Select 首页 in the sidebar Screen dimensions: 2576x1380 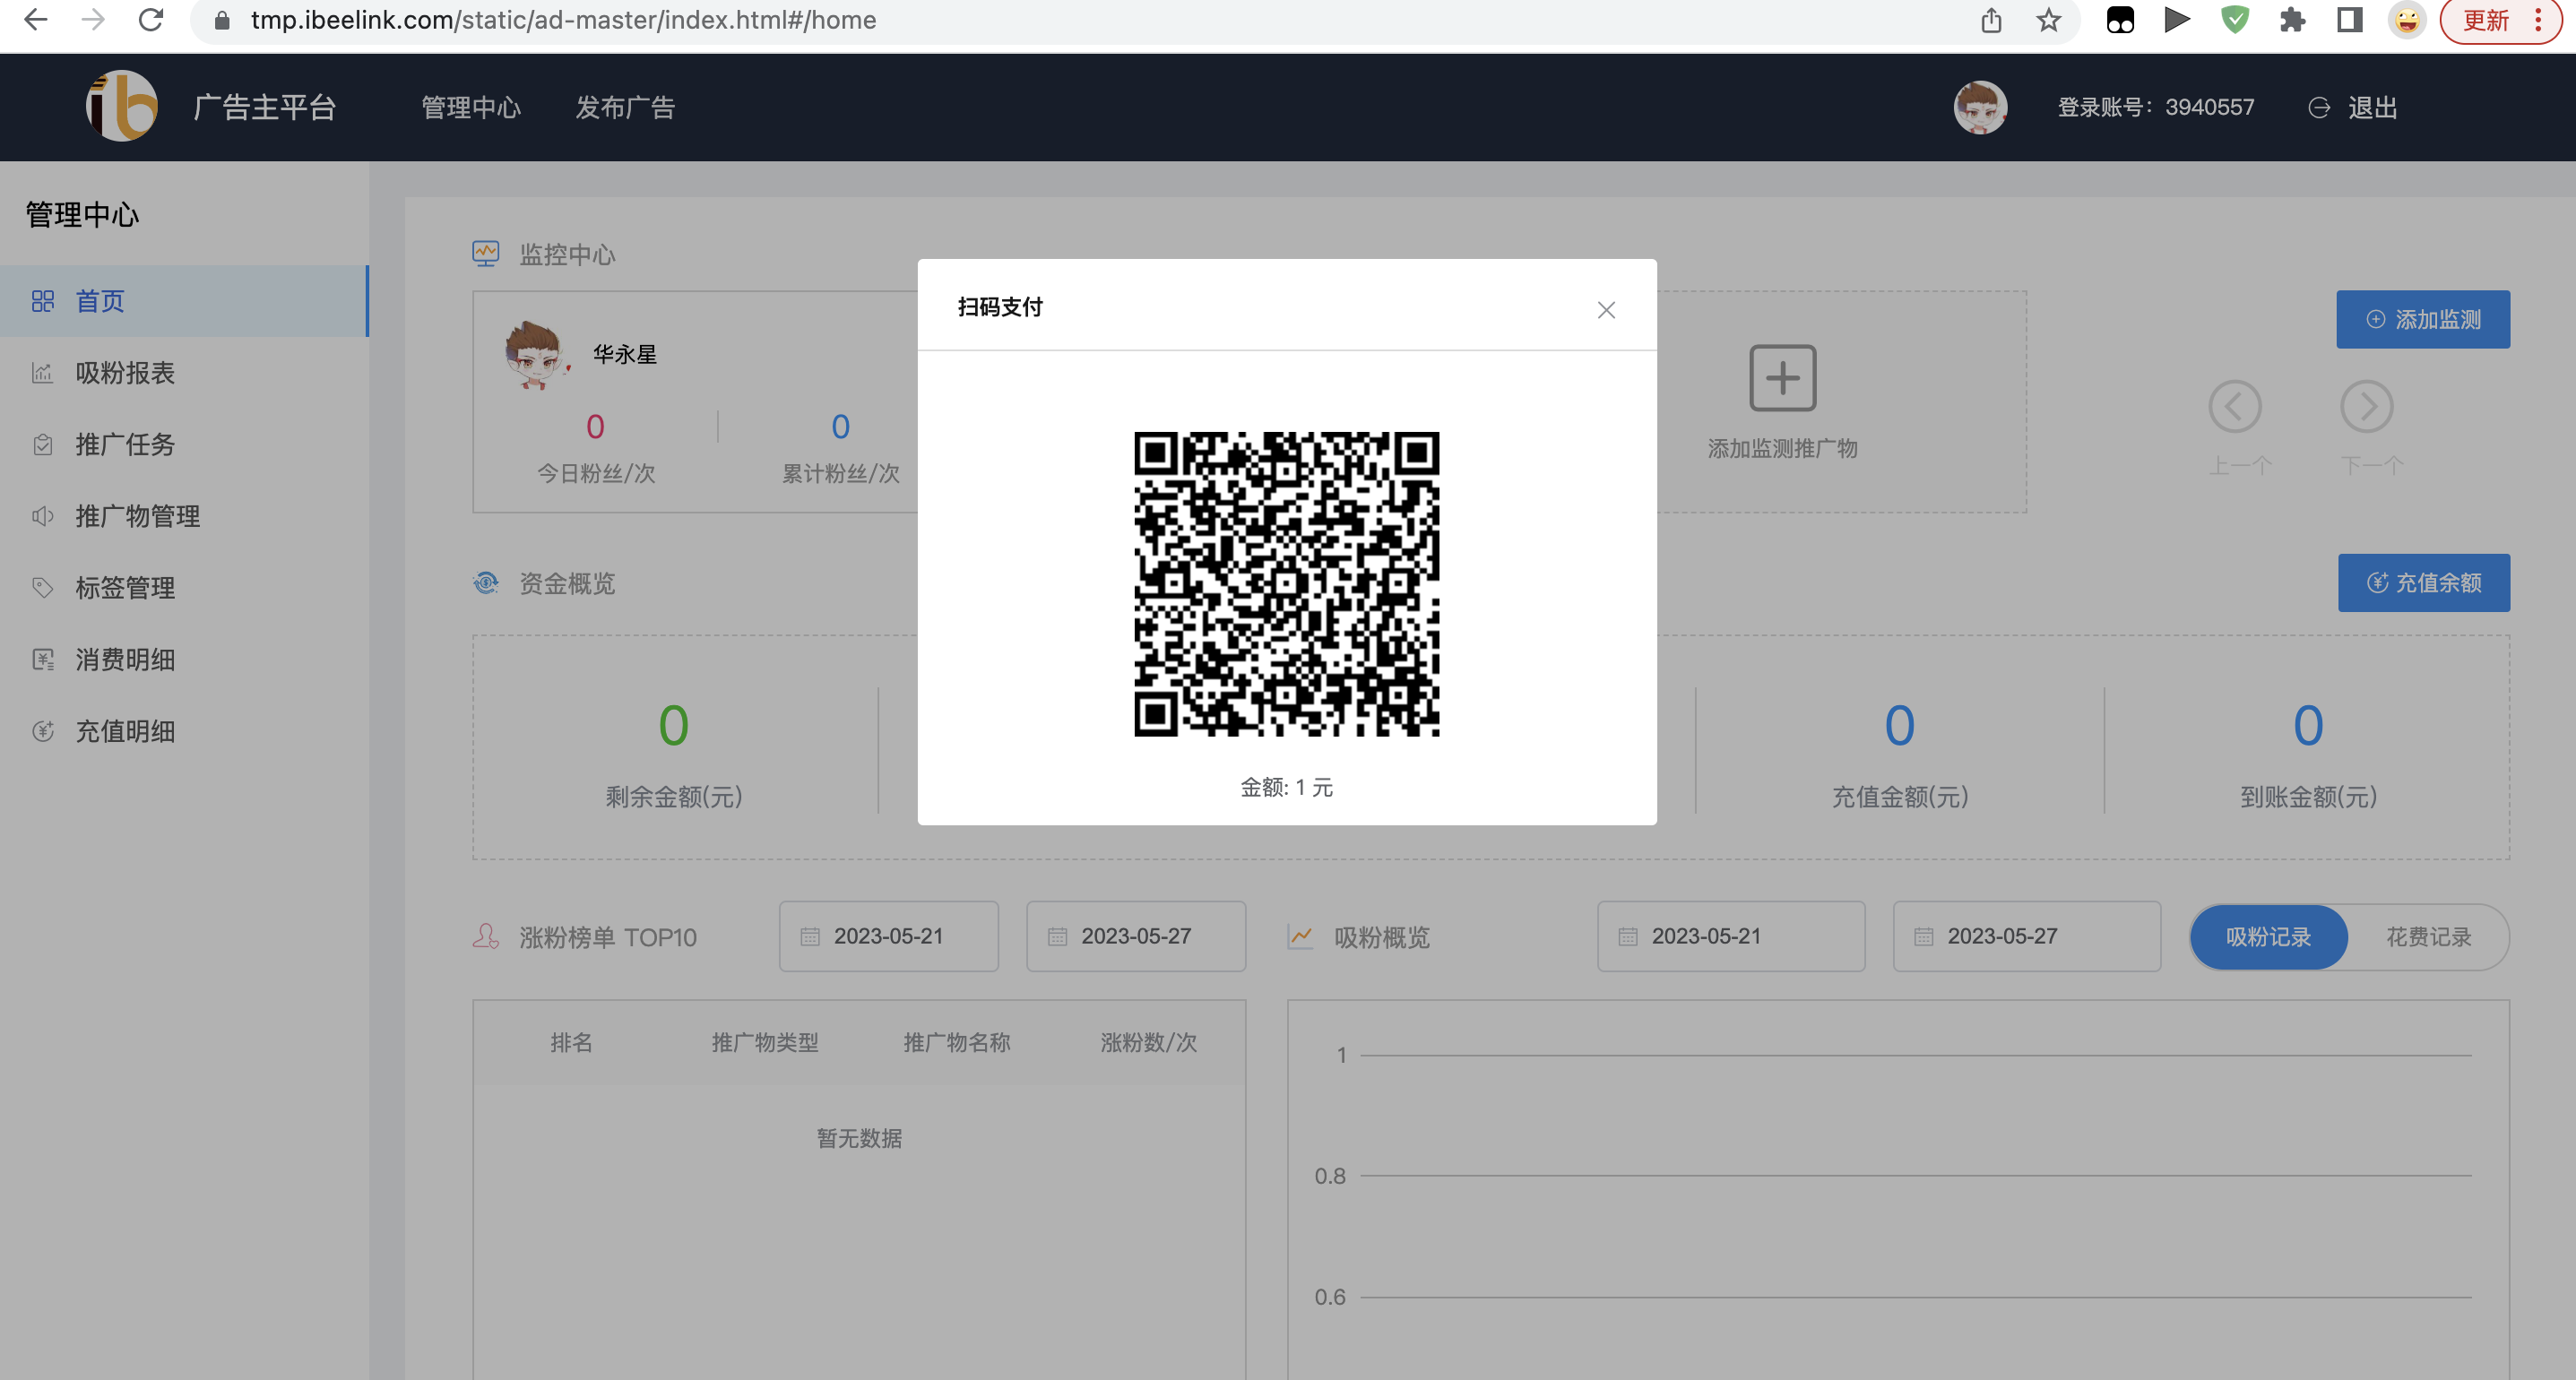point(184,301)
